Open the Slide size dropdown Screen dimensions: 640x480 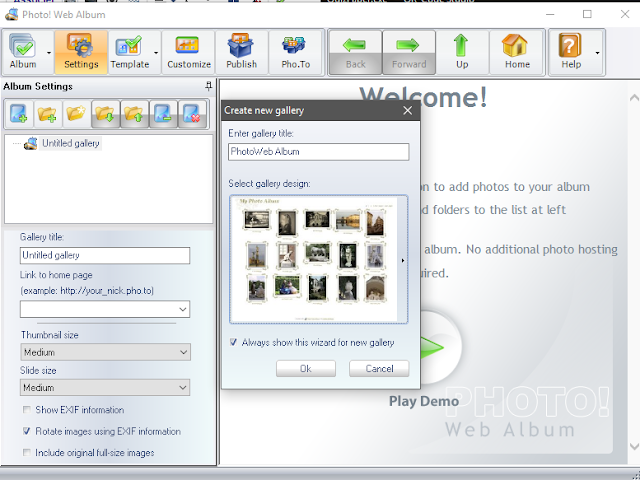click(x=105, y=387)
